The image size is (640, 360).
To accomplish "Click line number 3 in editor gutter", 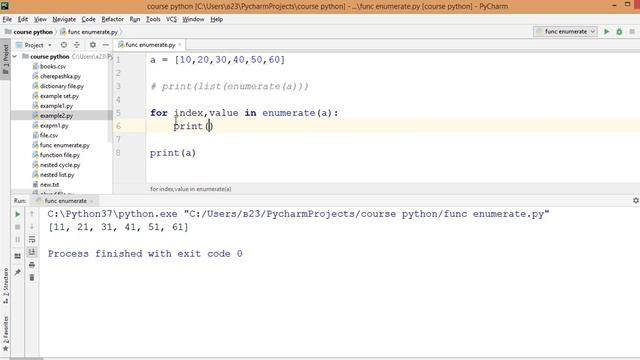I will (x=118, y=86).
